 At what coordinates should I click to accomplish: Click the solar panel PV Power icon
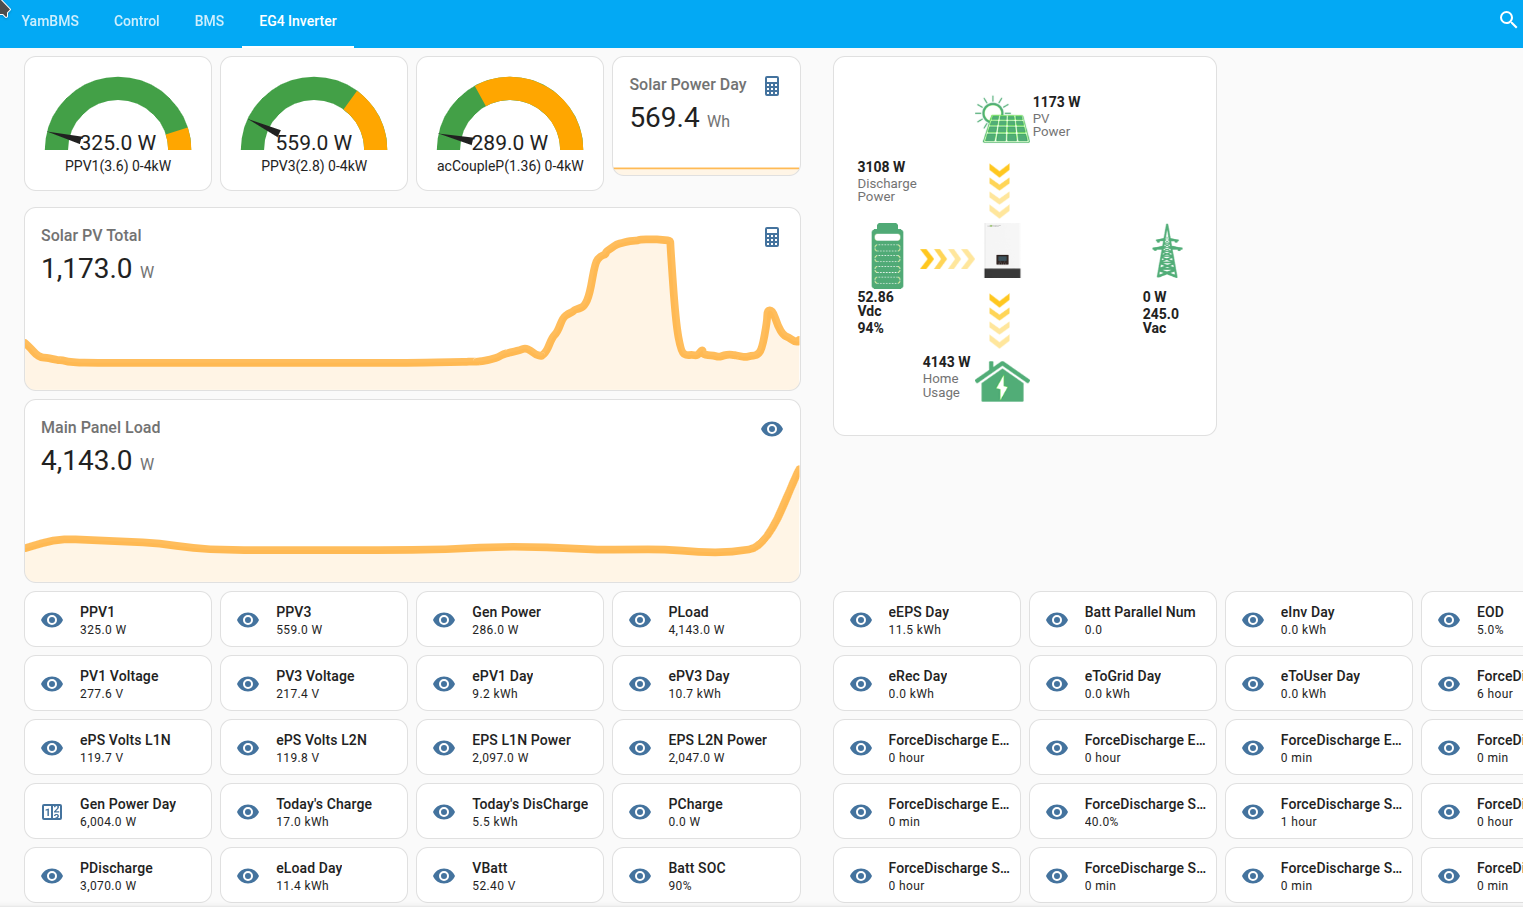click(x=1001, y=121)
